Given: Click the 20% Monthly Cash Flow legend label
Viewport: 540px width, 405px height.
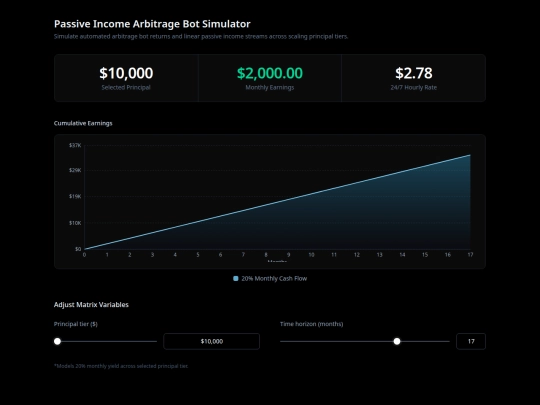Looking at the screenshot, I should 274,279.
